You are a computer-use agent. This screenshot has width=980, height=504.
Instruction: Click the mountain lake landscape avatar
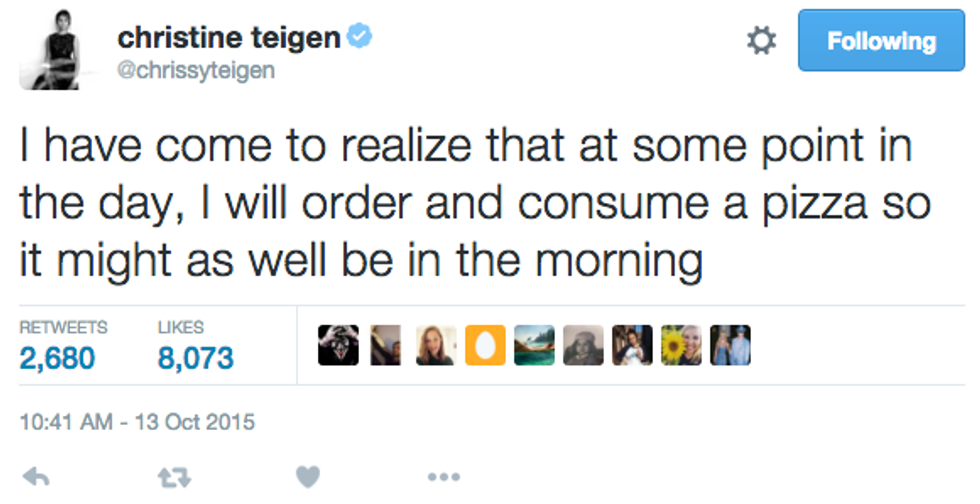(x=533, y=345)
